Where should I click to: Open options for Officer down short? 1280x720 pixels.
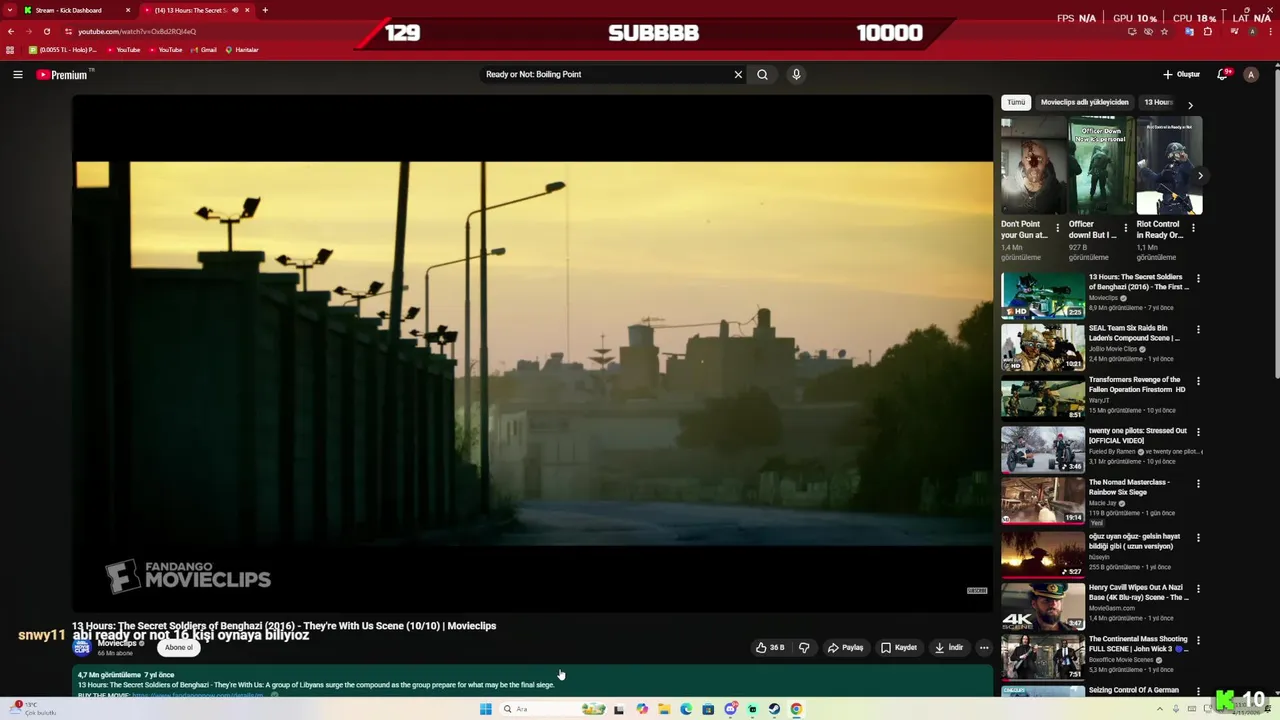pyautogui.click(x=1126, y=228)
